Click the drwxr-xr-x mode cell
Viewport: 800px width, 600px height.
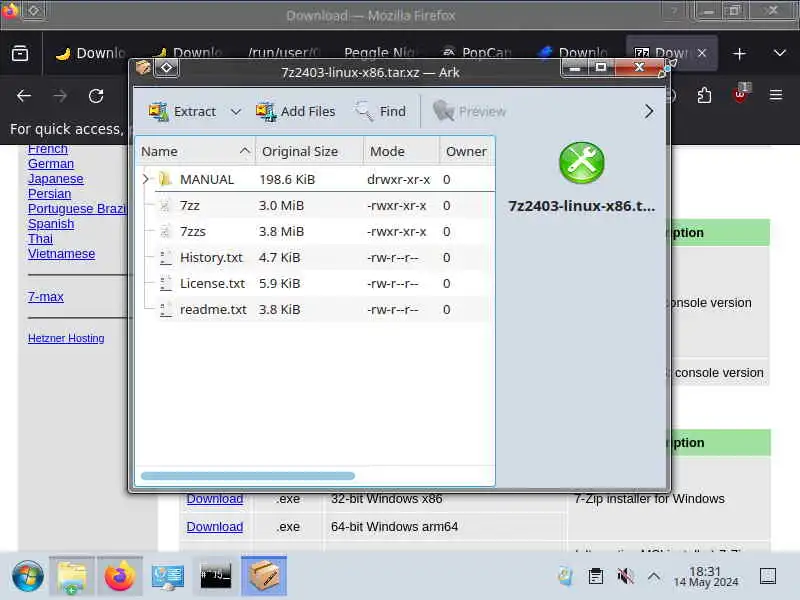coord(398,180)
